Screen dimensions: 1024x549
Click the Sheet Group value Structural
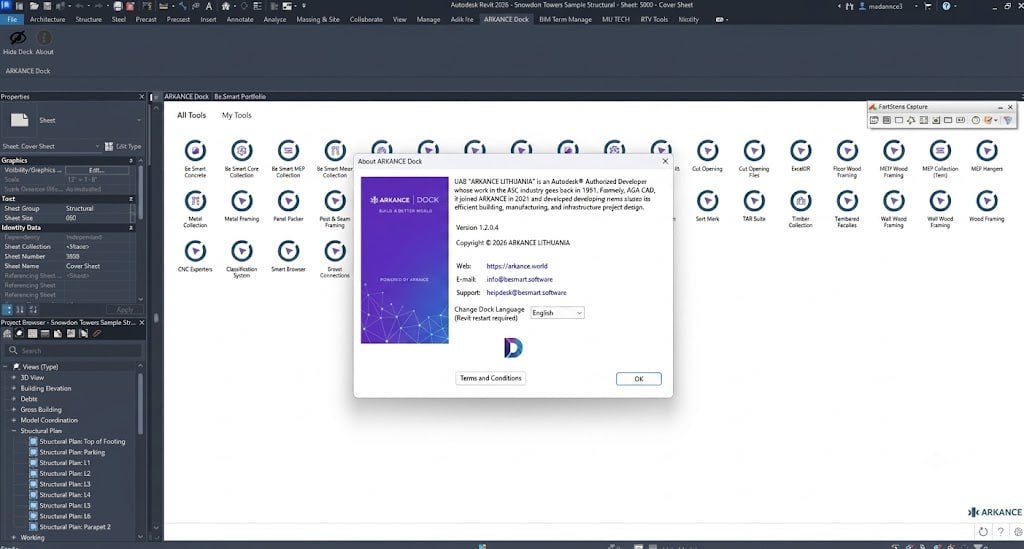tap(80, 209)
